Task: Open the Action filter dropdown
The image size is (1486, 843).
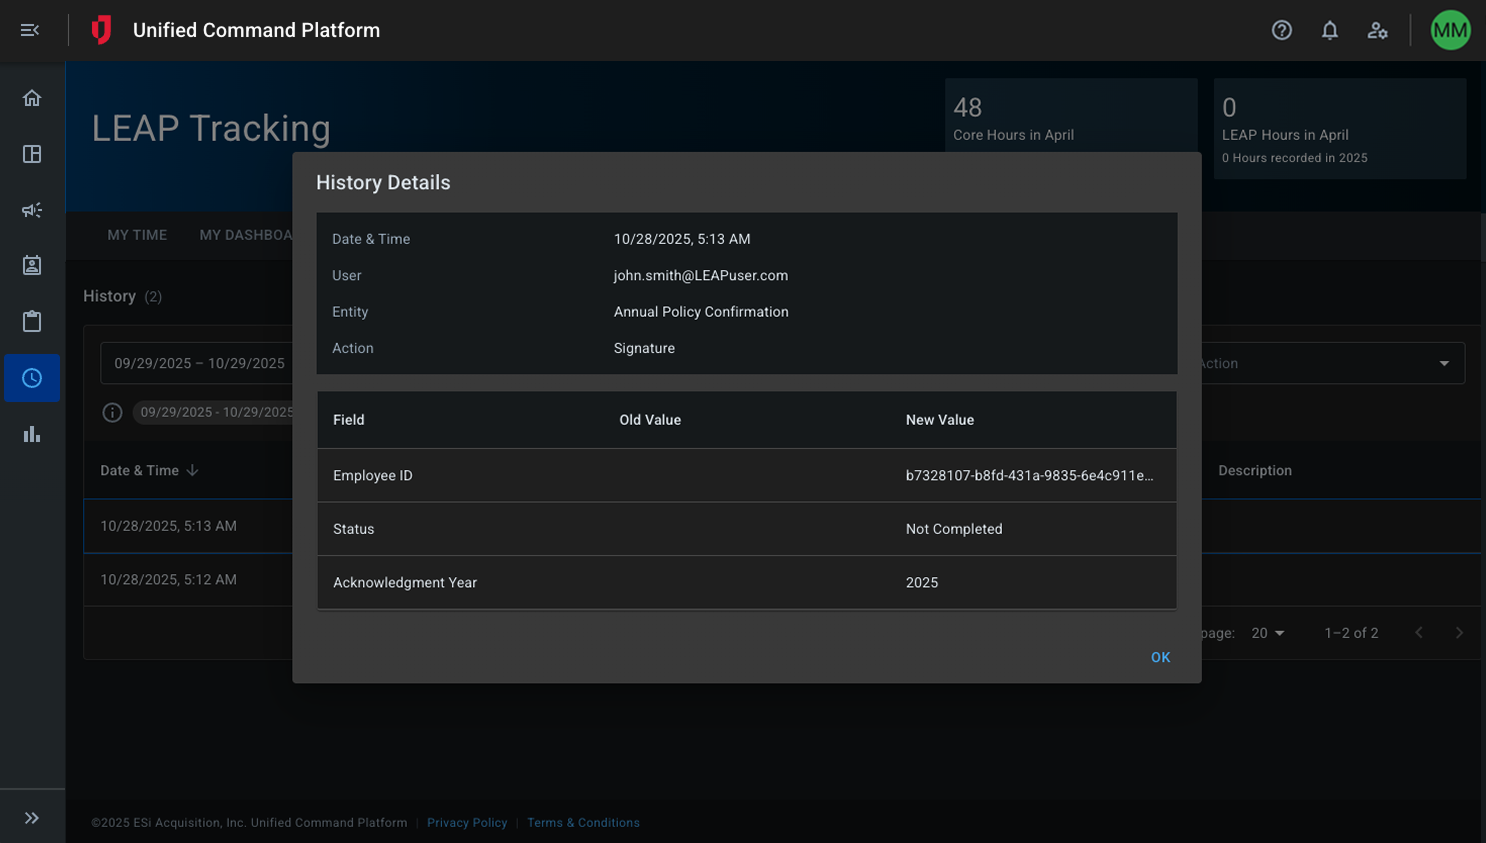Action: (x=1330, y=363)
